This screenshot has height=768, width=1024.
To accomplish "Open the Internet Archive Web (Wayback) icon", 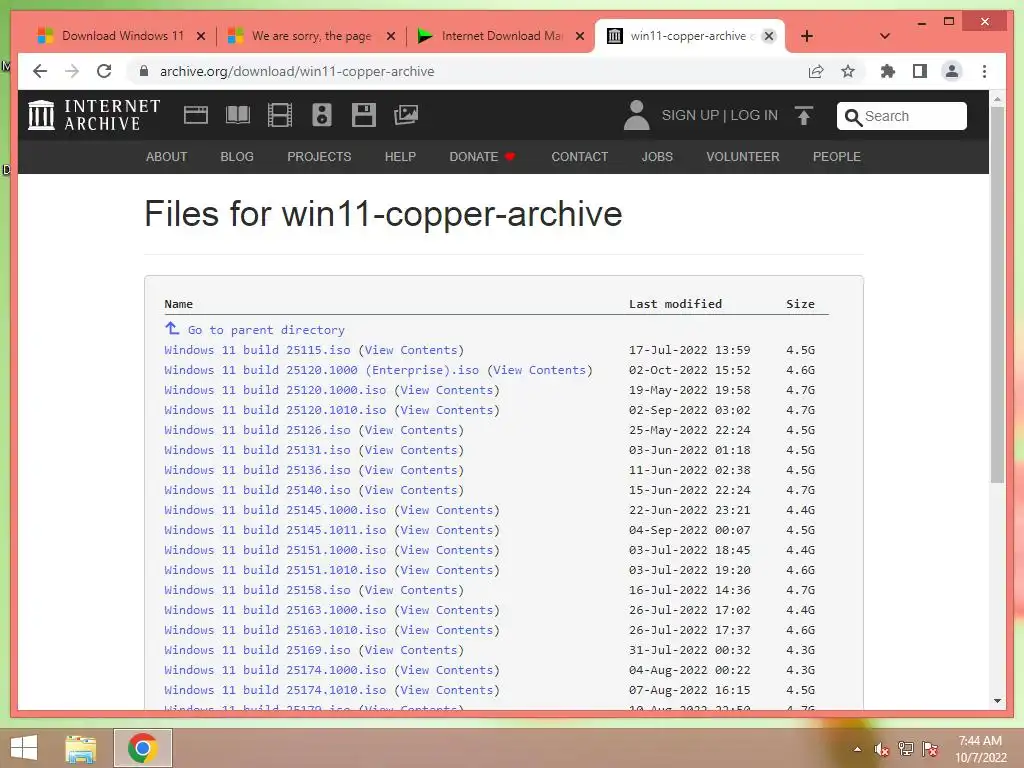I will coord(195,115).
